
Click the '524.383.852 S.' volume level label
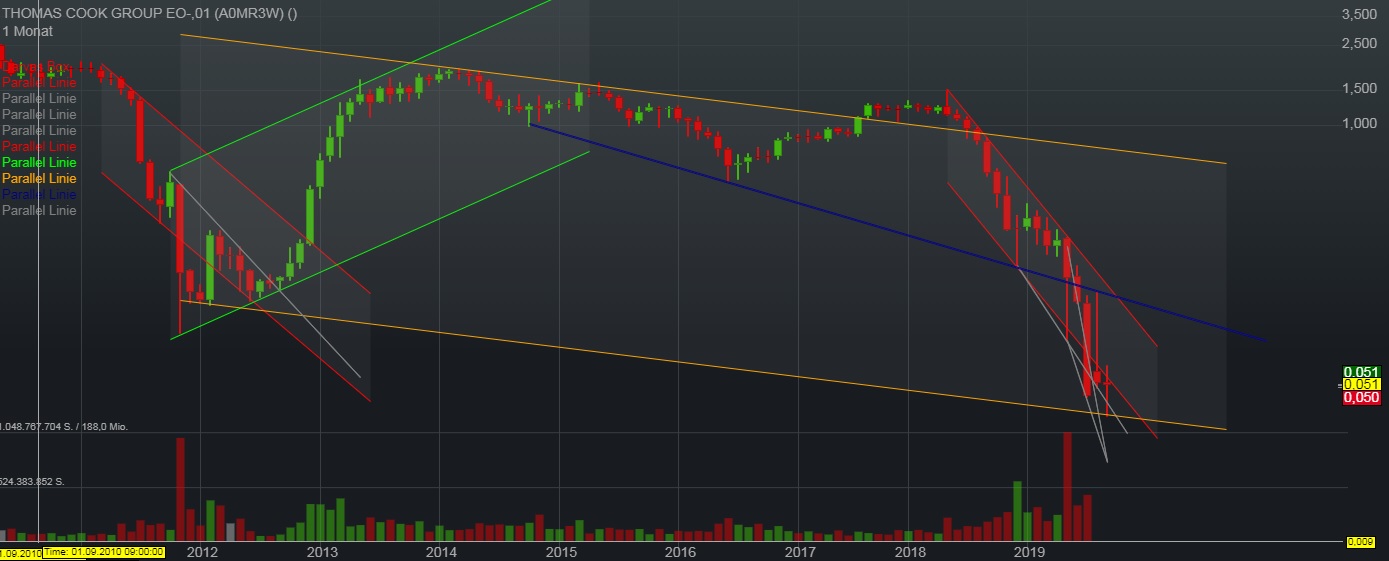click(x=33, y=482)
